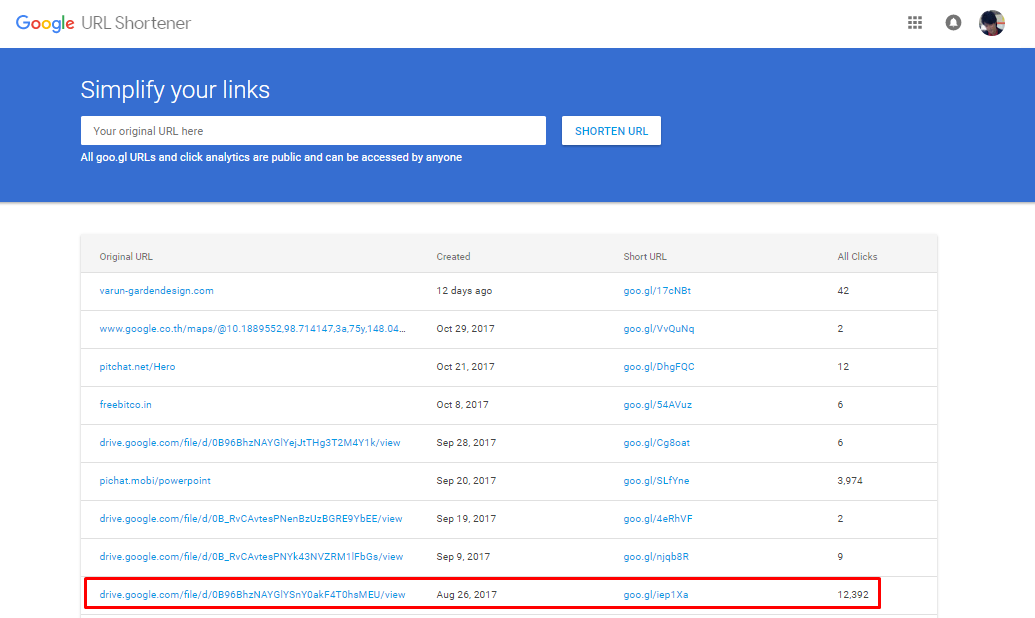Click the 'URL Shortener' title text

point(136,23)
